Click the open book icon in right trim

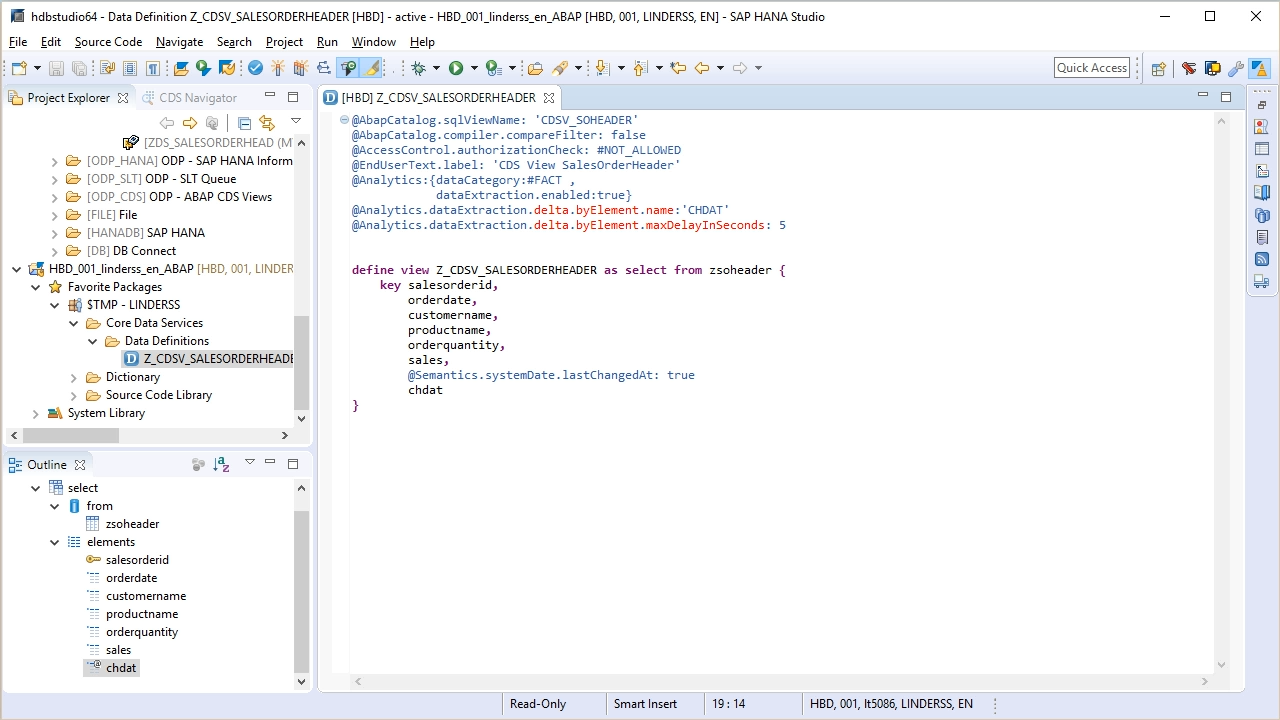coord(1261,193)
